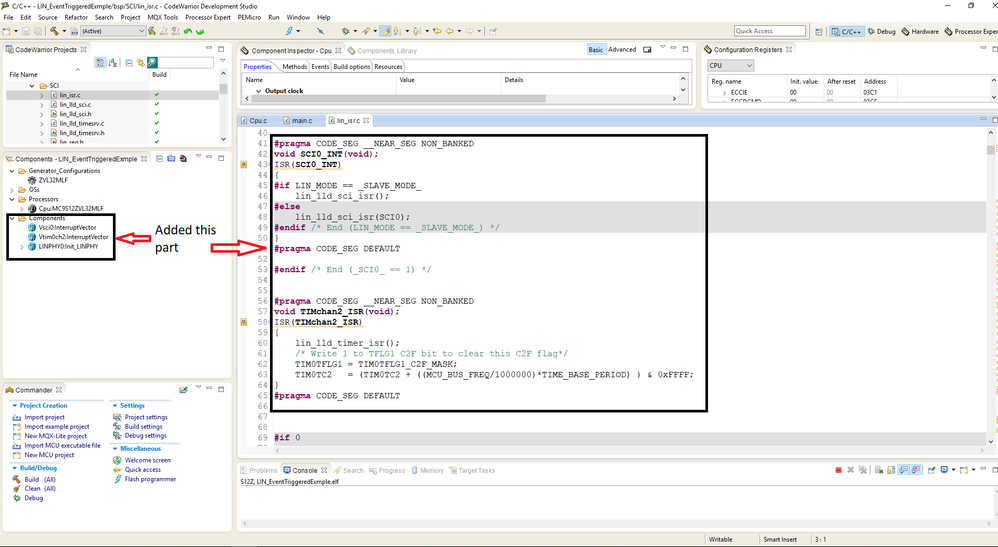The width and height of the screenshot is (998, 547).
Task: Collapse Generator_Configurations in Components view
Action: click(x=11, y=171)
